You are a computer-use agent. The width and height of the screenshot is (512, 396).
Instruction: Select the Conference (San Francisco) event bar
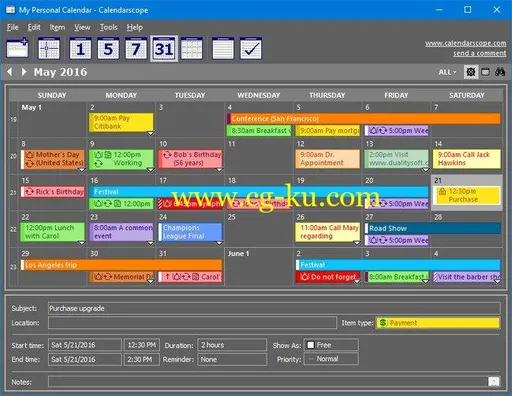pyautogui.click(x=363, y=119)
